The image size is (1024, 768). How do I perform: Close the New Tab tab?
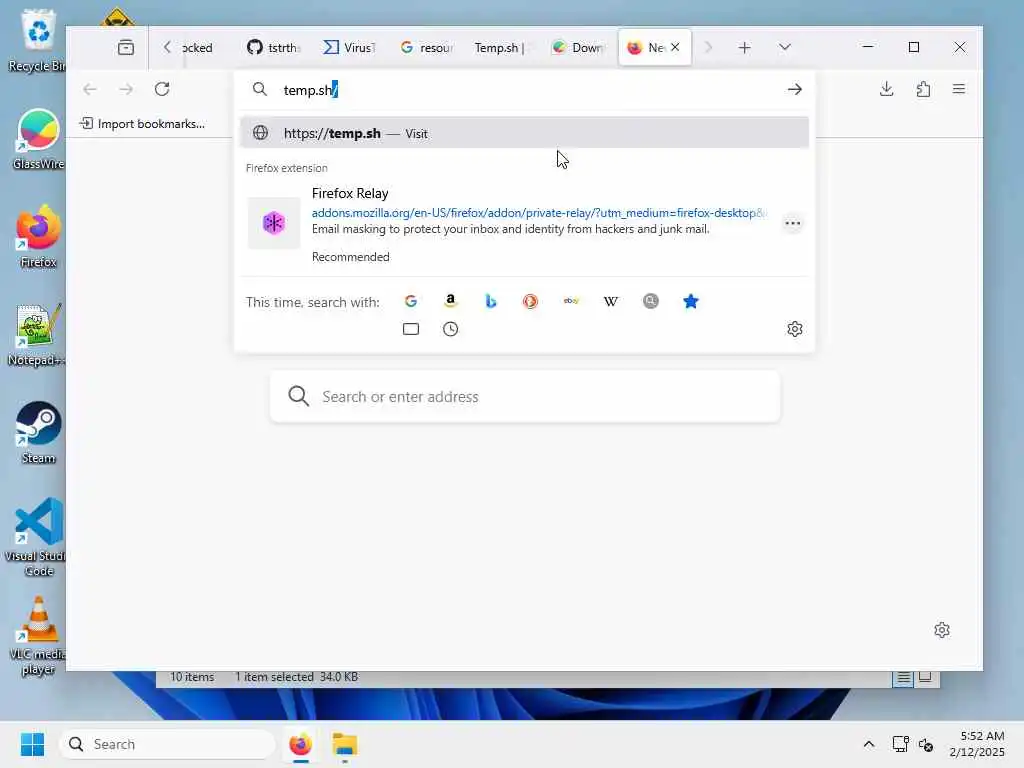[x=675, y=47]
